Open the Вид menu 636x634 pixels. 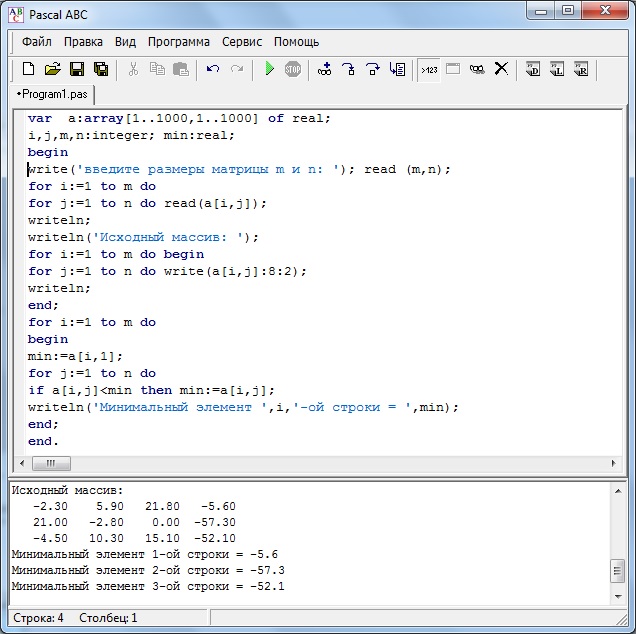coord(125,42)
